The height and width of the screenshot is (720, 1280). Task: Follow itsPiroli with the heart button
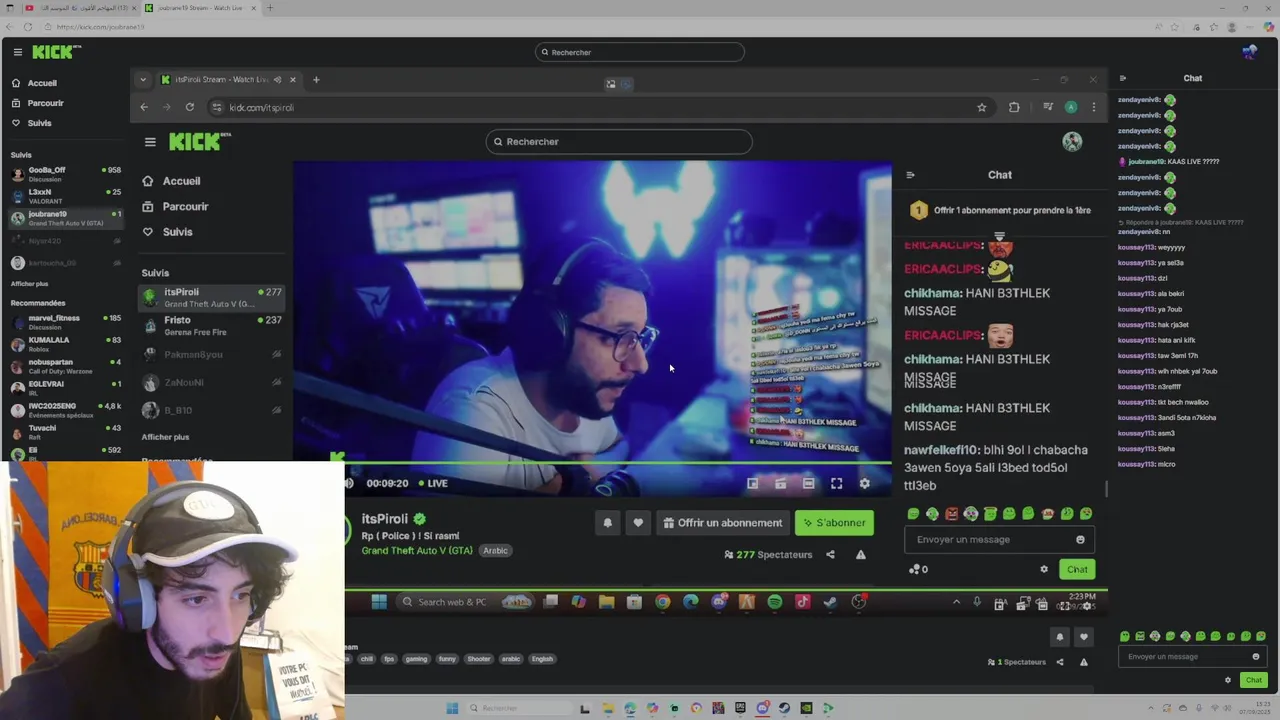pos(638,523)
